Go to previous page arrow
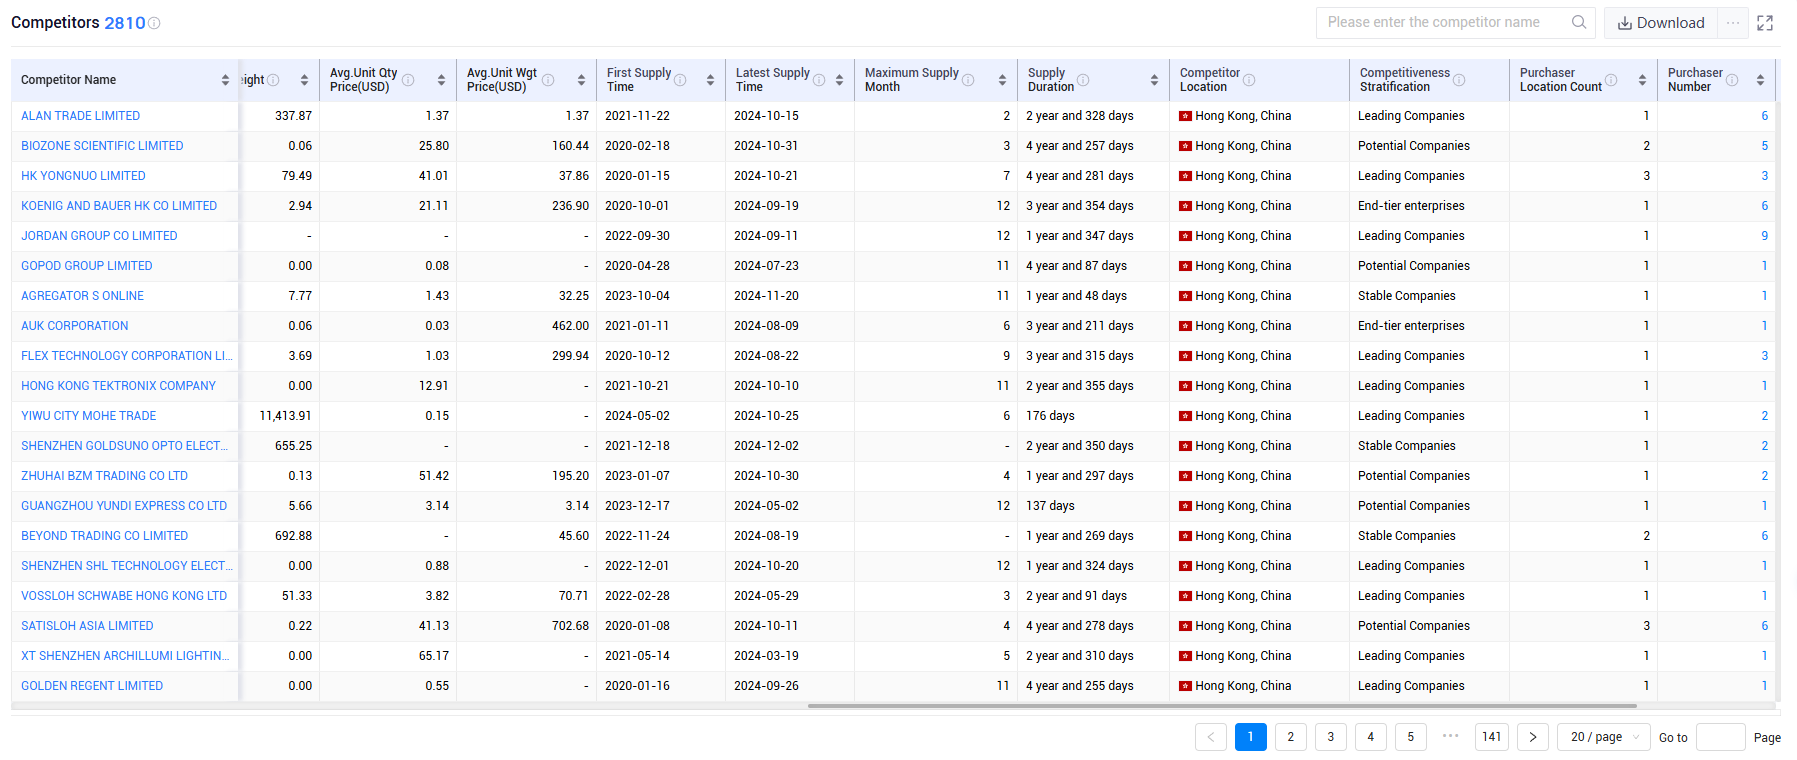 (1211, 737)
